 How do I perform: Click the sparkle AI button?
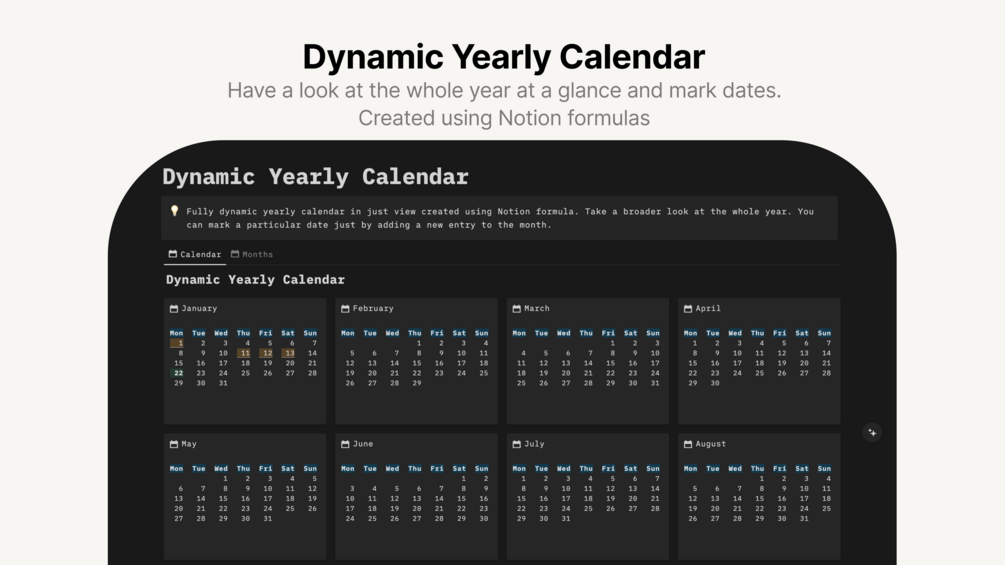pos(872,433)
